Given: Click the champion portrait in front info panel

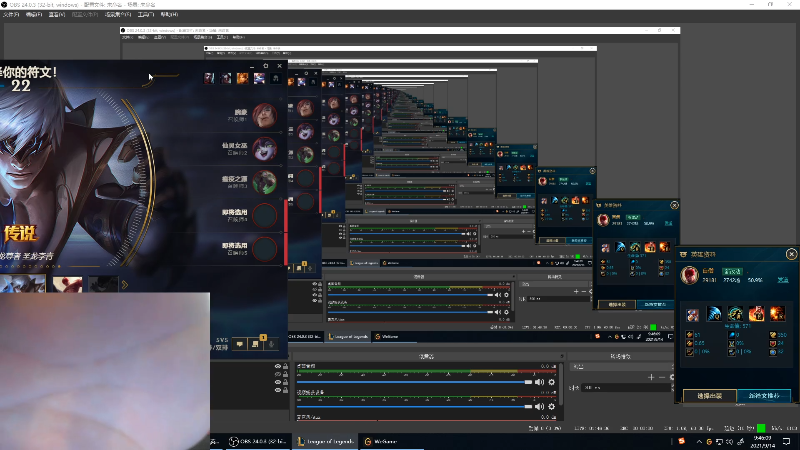Looking at the screenshot, I should 690,276.
